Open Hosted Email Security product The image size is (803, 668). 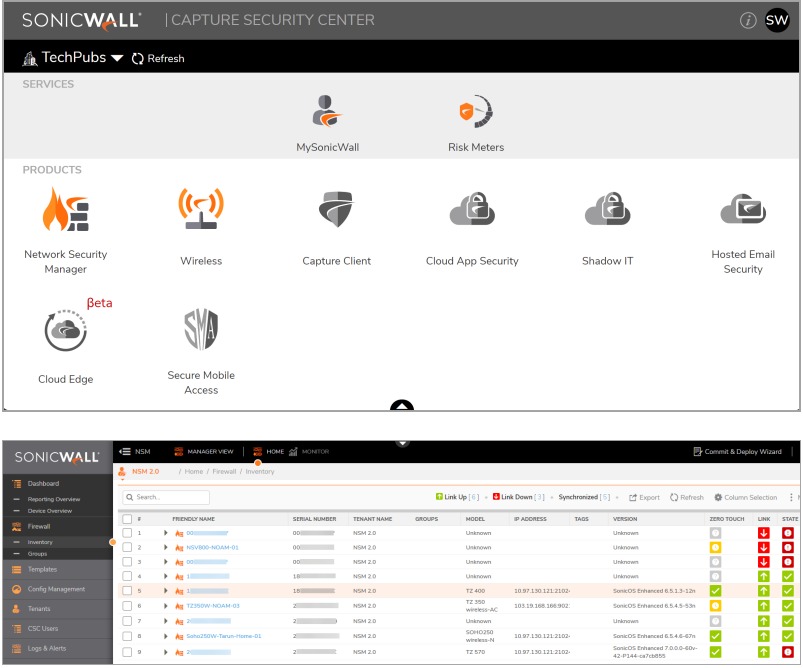coord(743,233)
